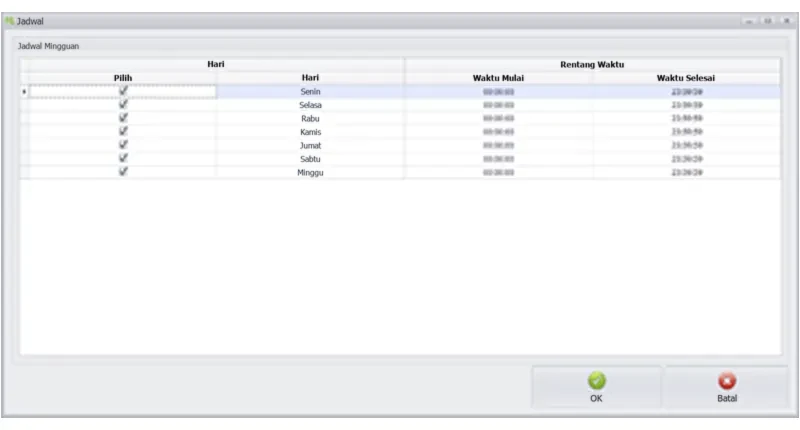The height and width of the screenshot is (430, 800).
Task: Uncheck the Kamis checkbox
Action: coord(123,131)
